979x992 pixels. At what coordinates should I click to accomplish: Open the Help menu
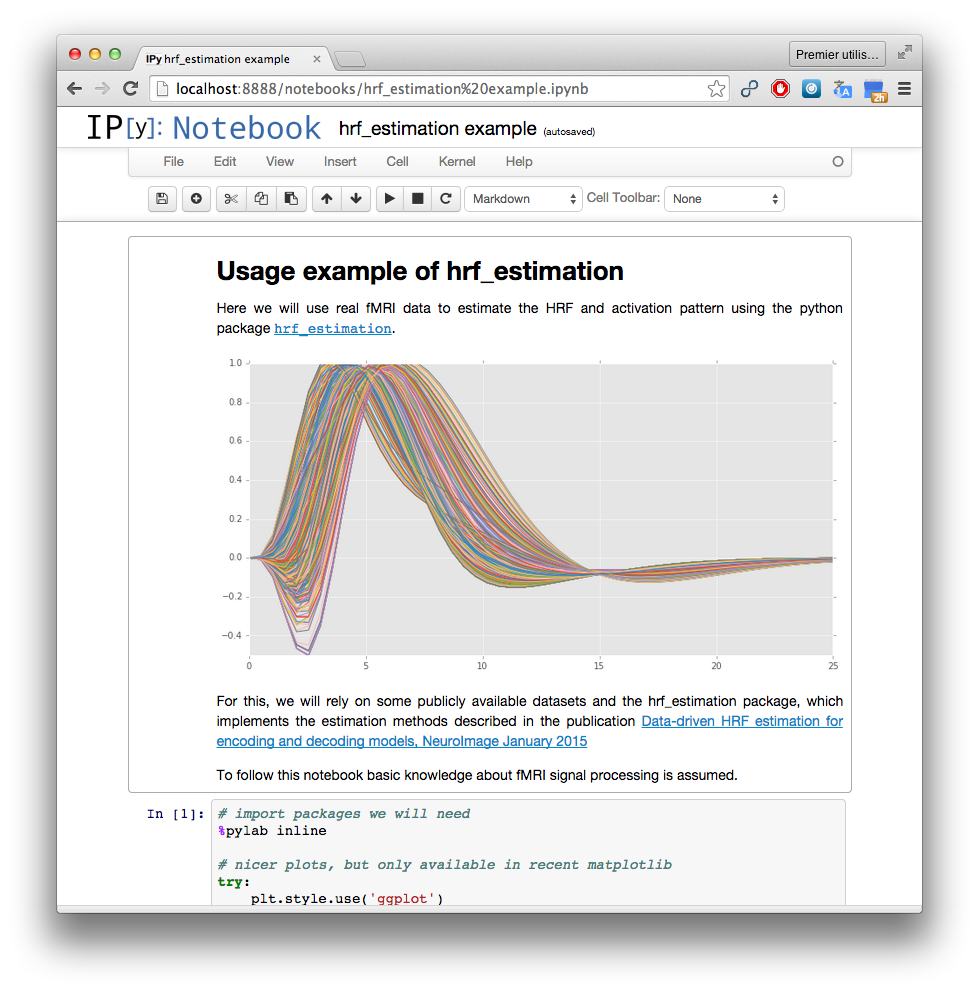519,161
